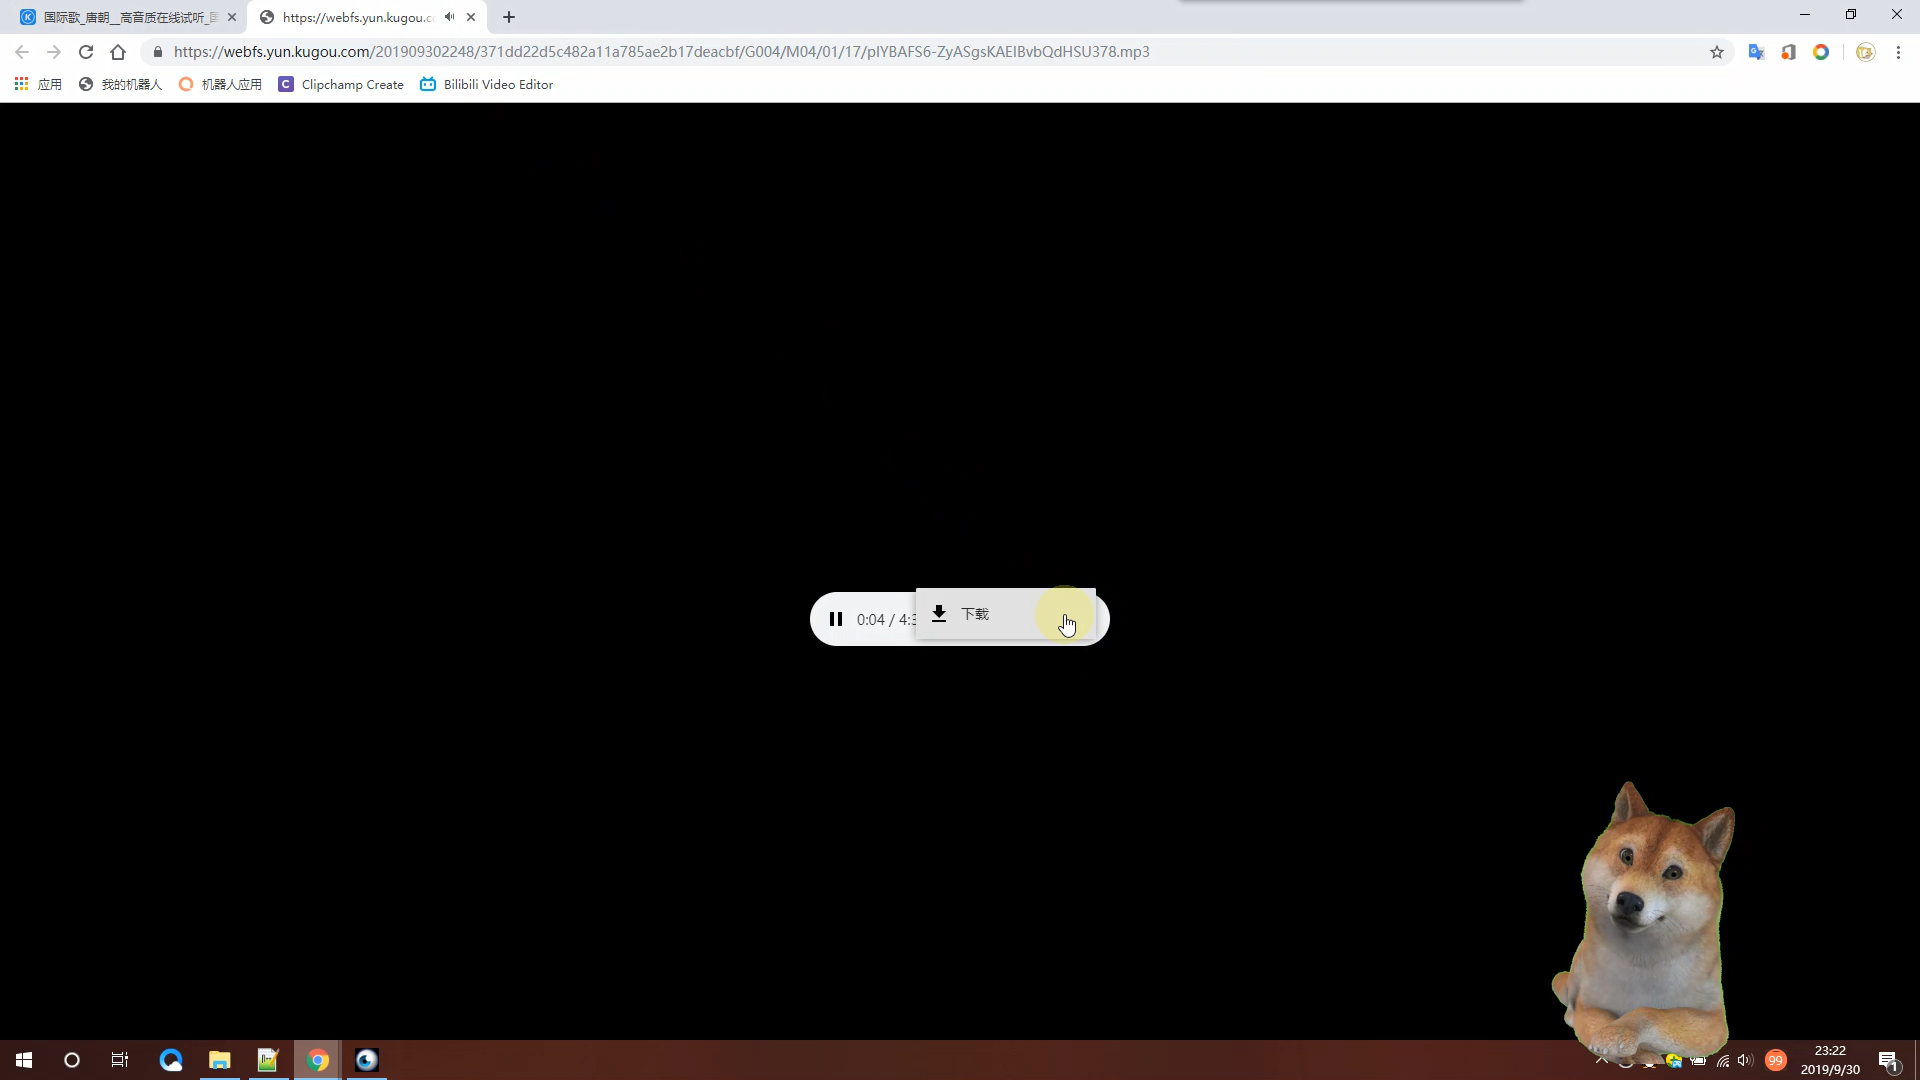The height and width of the screenshot is (1080, 1920).
Task: Open the 应用 apps shortcut
Action: click(x=38, y=85)
